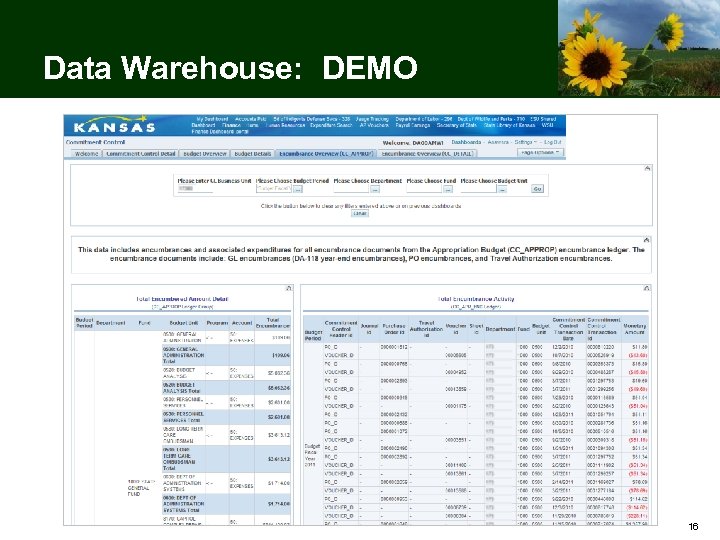Select Encumbrance Overview (CC_DETAIL) tab
The height and width of the screenshot is (540, 720).
coord(427,154)
